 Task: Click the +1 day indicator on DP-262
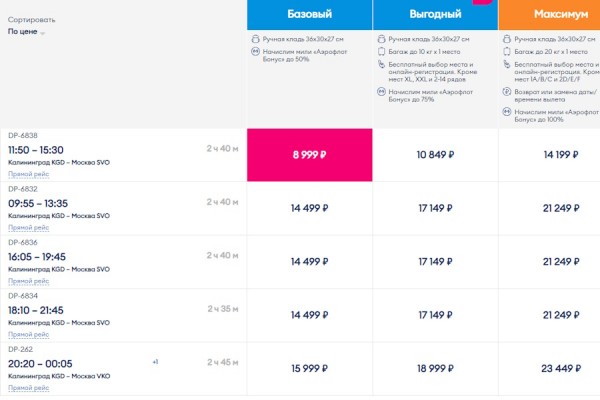[x=155, y=362]
